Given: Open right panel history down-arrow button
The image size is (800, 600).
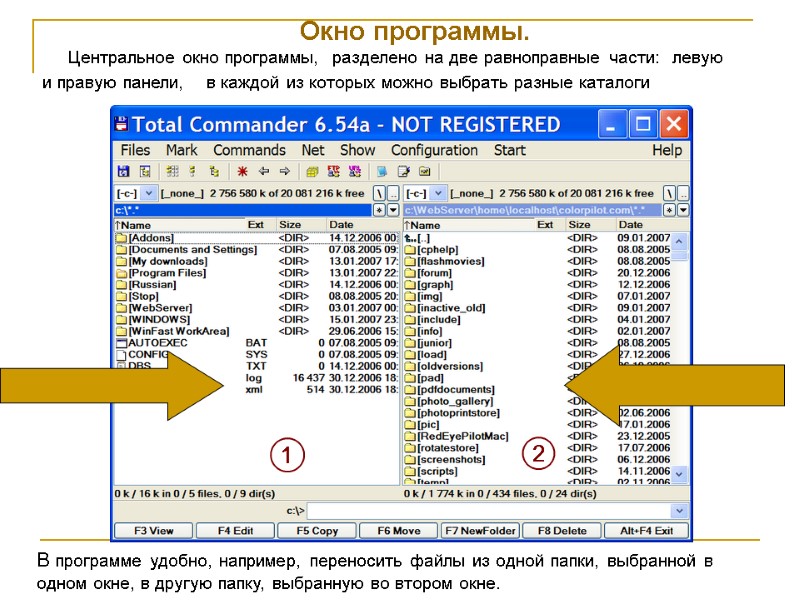Looking at the screenshot, I should coord(683,210).
